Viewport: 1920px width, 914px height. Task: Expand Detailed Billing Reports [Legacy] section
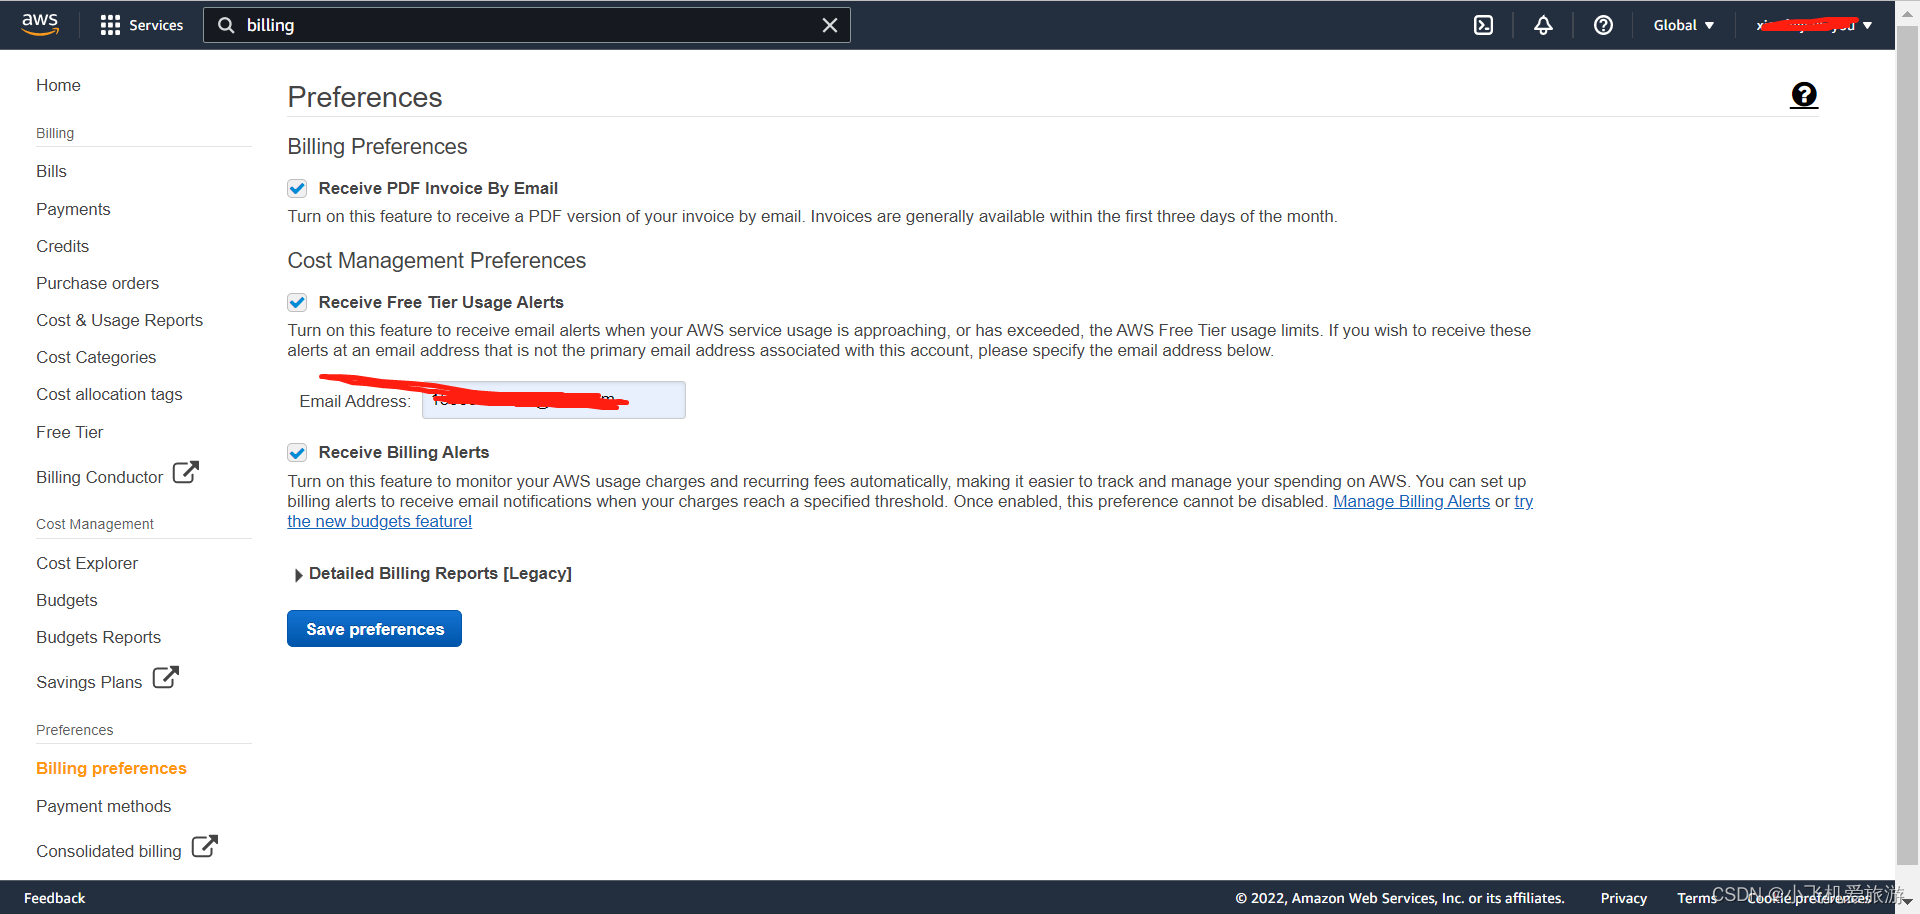click(298, 574)
